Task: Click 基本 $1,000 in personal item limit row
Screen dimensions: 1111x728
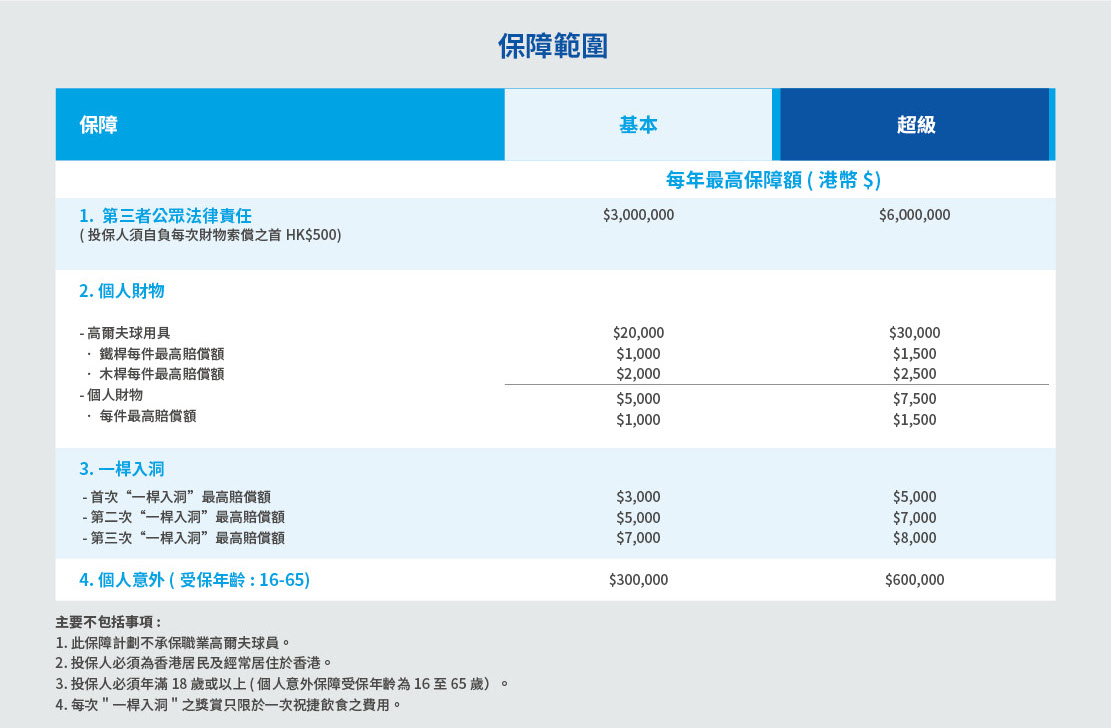Action: [638, 420]
